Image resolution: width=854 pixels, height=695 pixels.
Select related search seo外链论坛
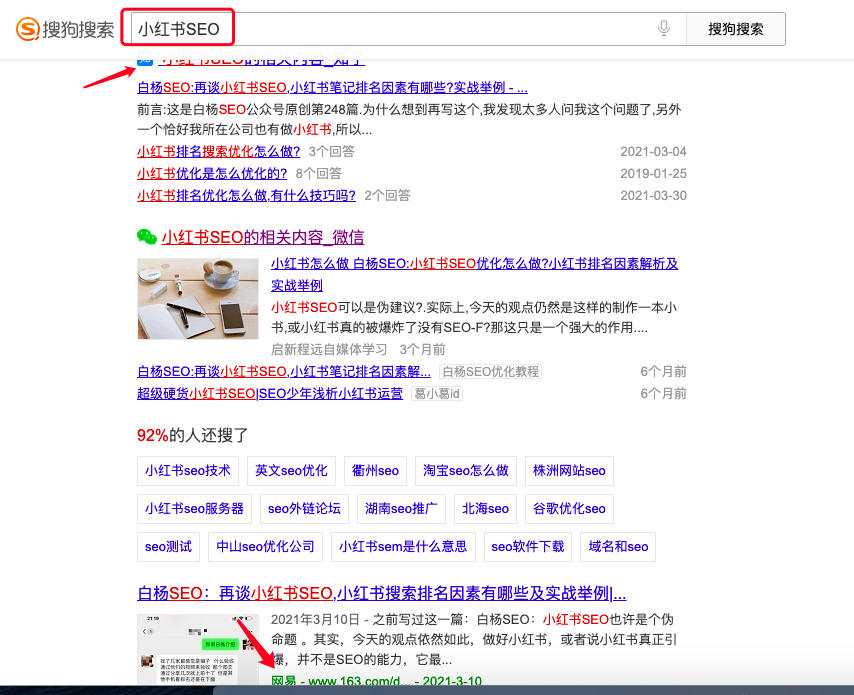point(304,509)
